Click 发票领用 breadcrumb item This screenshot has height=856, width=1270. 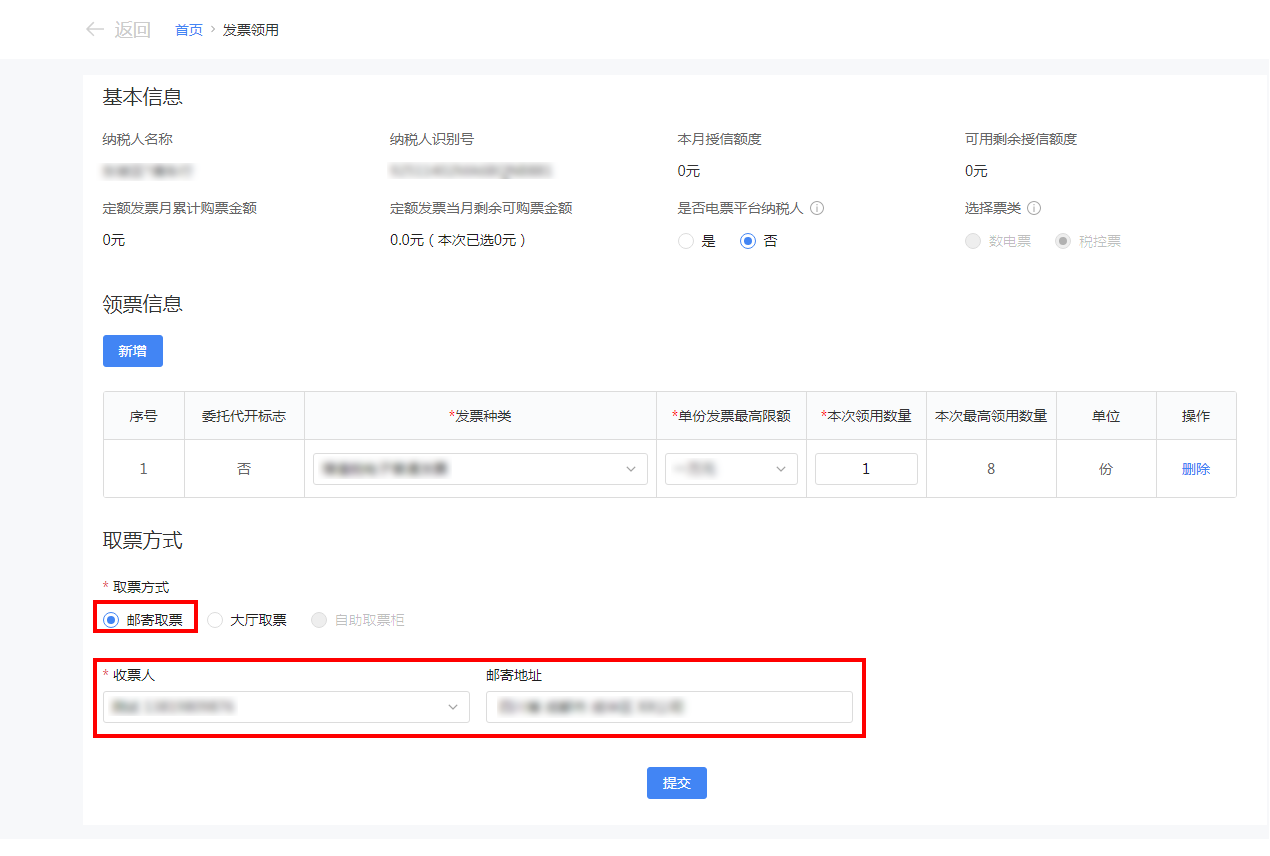[x=251, y=30]
